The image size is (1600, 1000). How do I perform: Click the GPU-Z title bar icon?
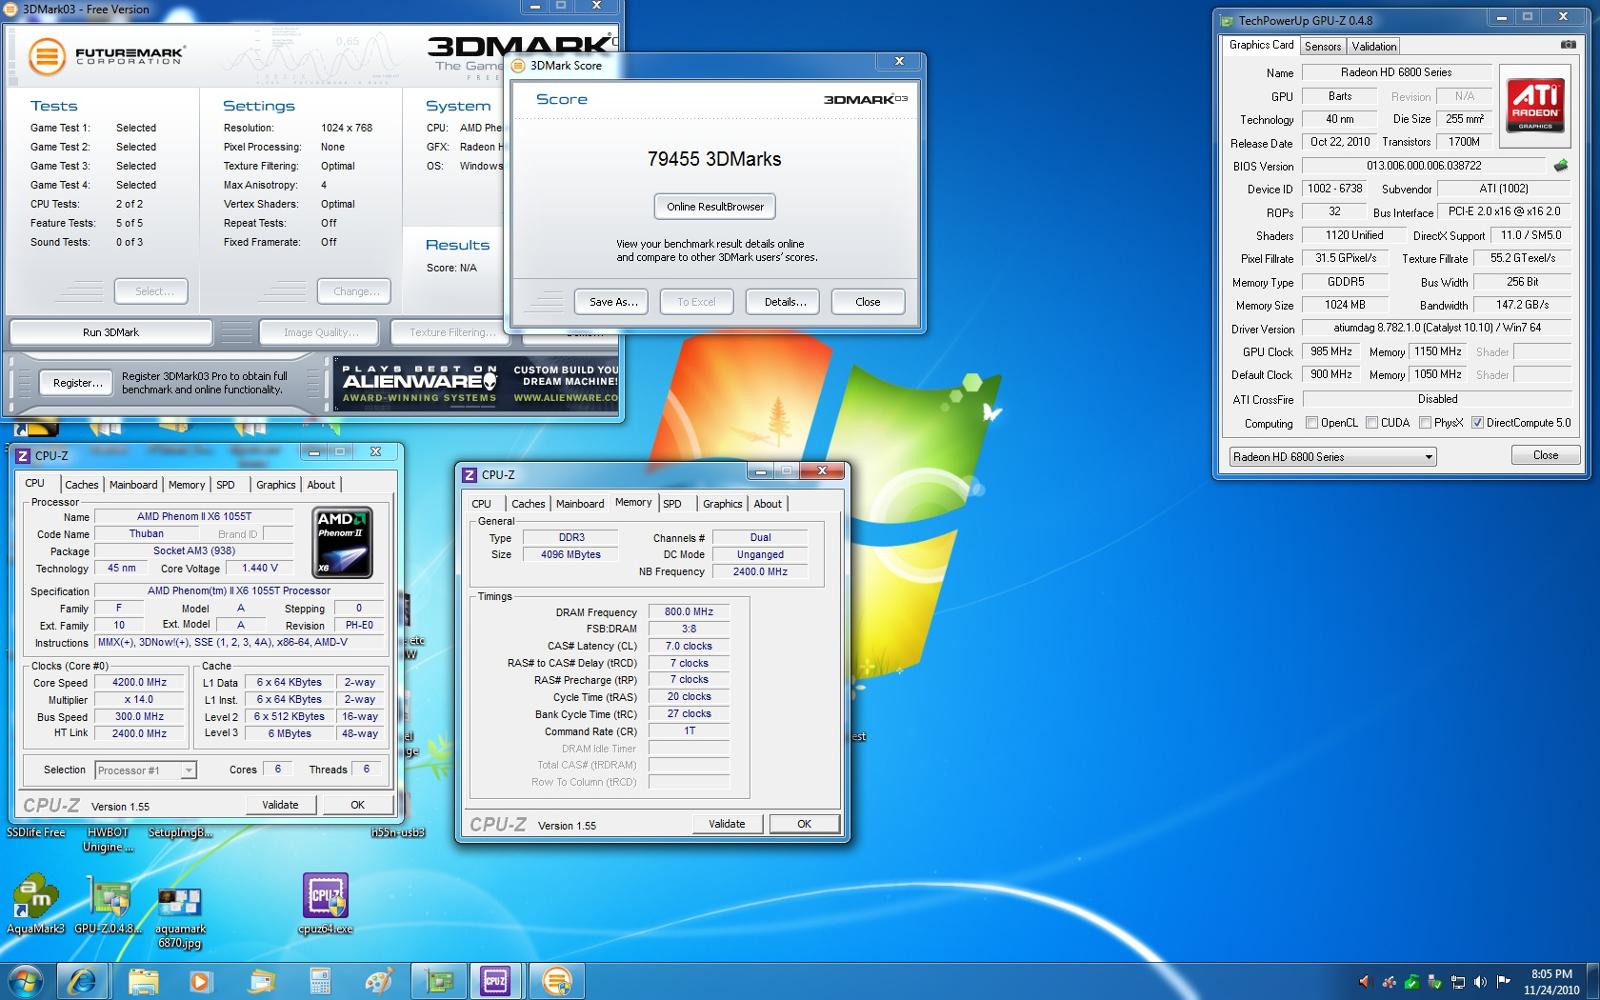(x=1227, y=20)
